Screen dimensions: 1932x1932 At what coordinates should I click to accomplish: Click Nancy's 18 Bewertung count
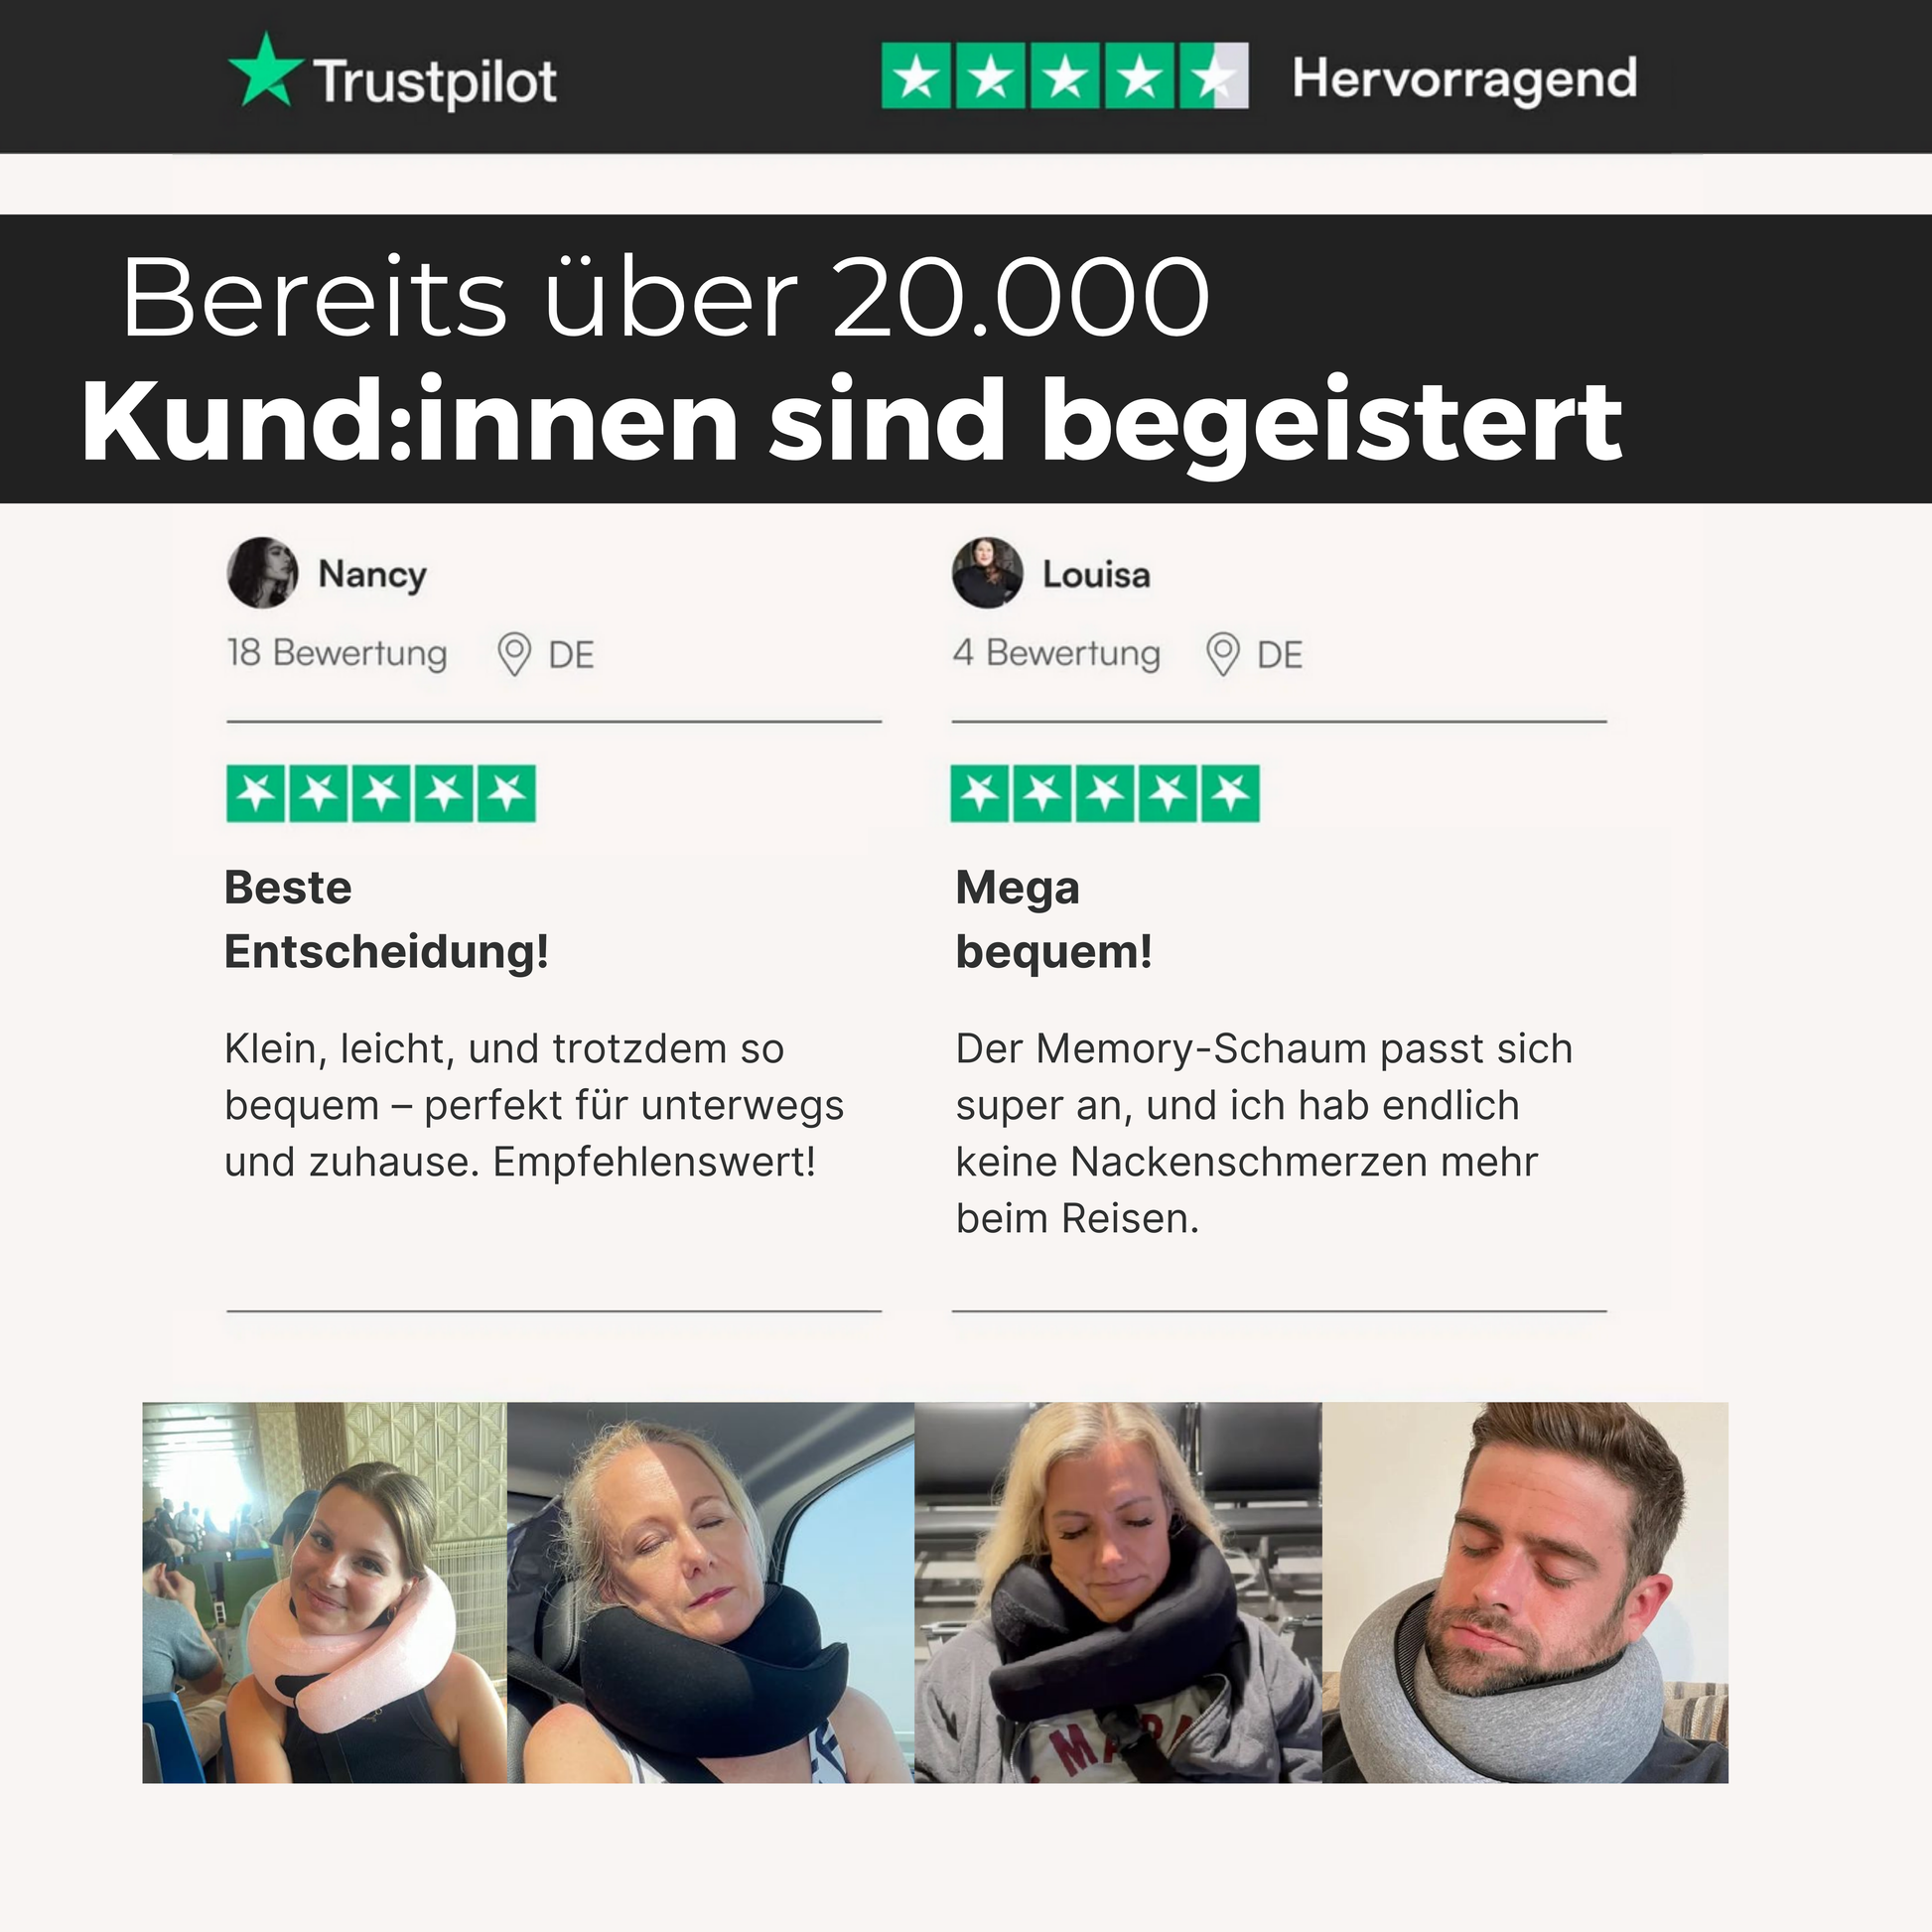click(x=337, y=653)
